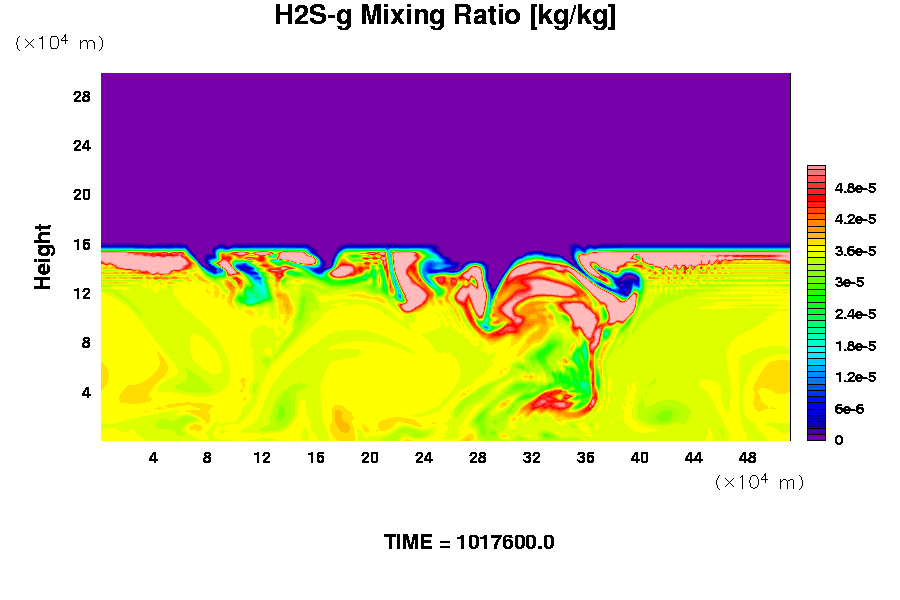This screenshot has width=900, height=600.
Task: Click the 3.6e-5 colorbar label
Action: (855, 251)
